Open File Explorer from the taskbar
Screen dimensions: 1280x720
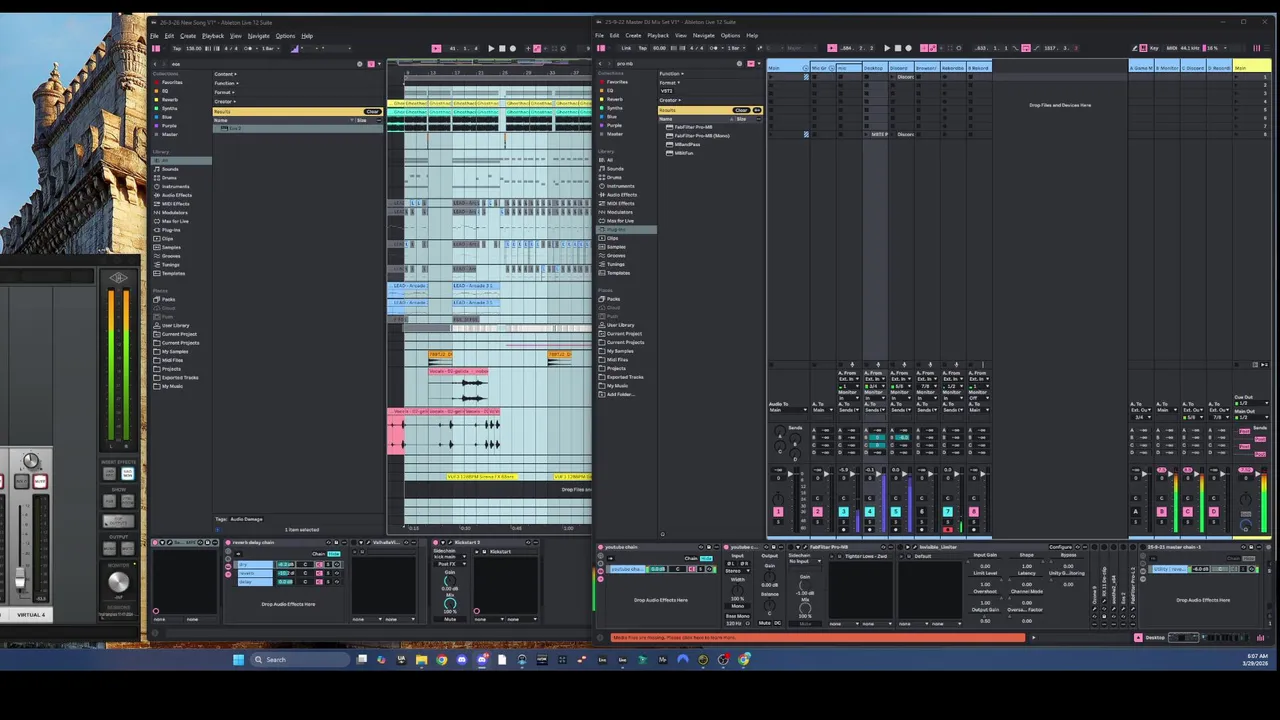click(x=421, y=659)
